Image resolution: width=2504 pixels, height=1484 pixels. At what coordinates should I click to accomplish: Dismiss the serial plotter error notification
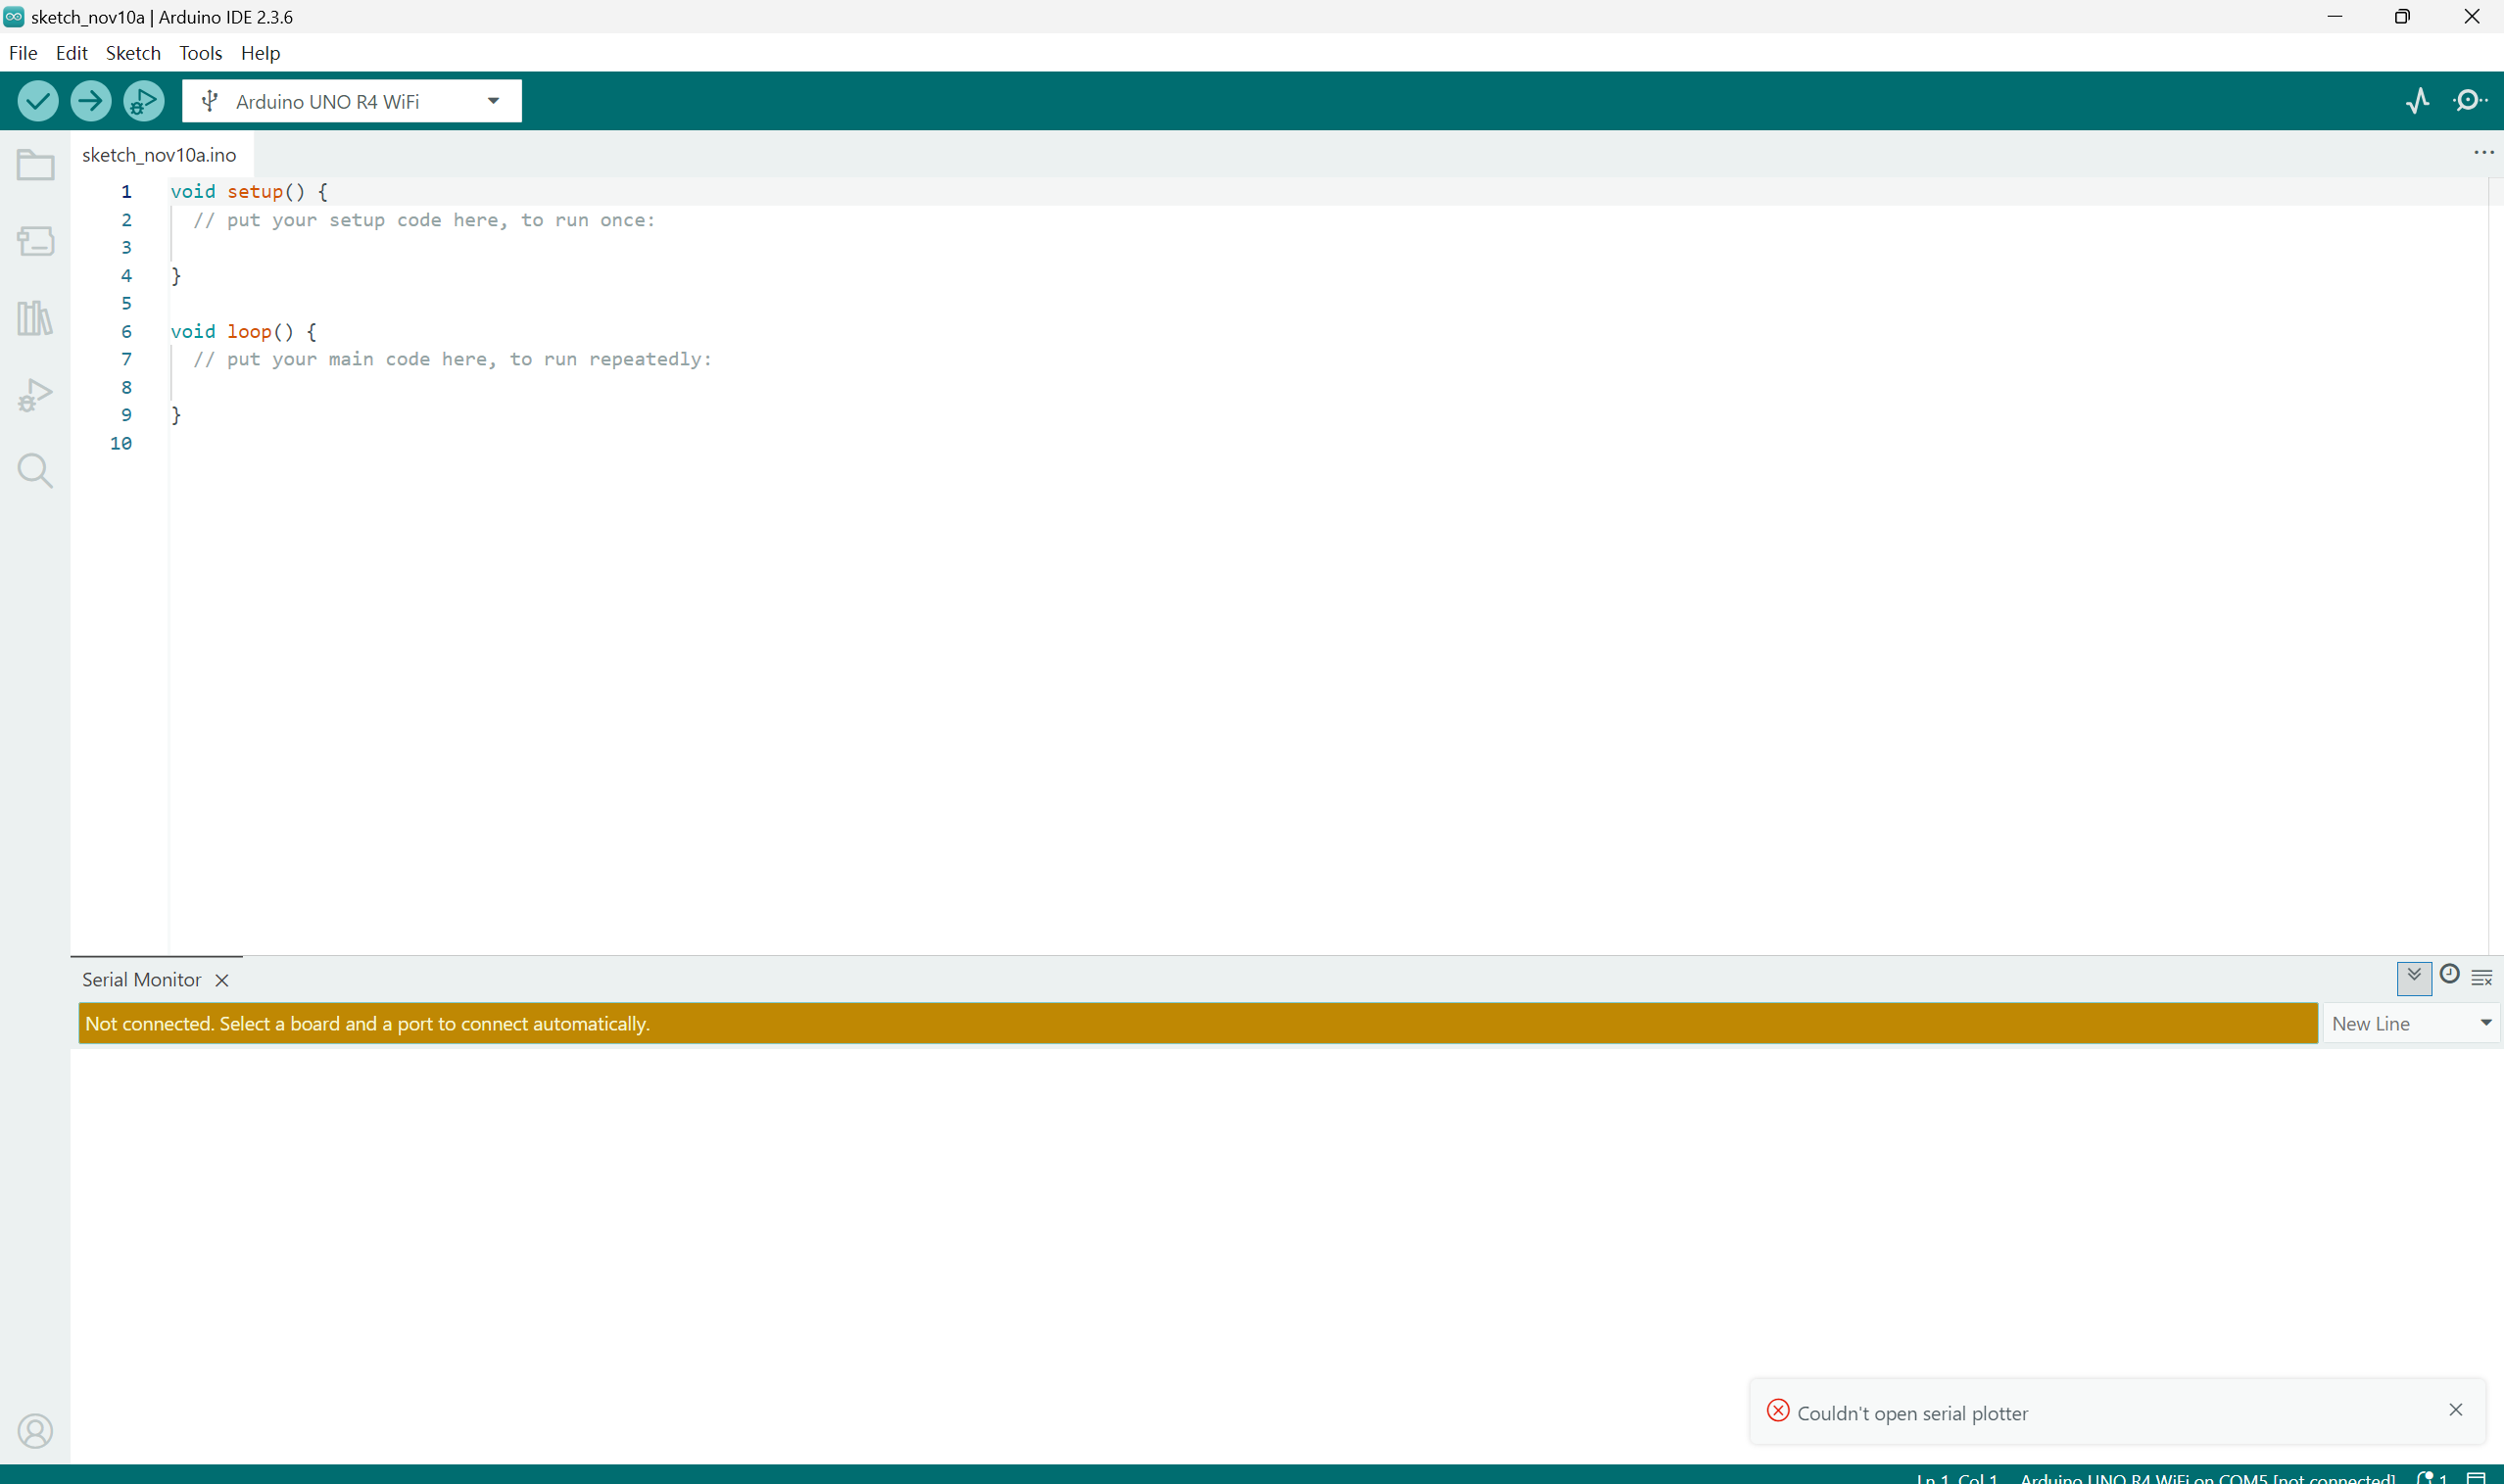(x=2455, y=1410)
